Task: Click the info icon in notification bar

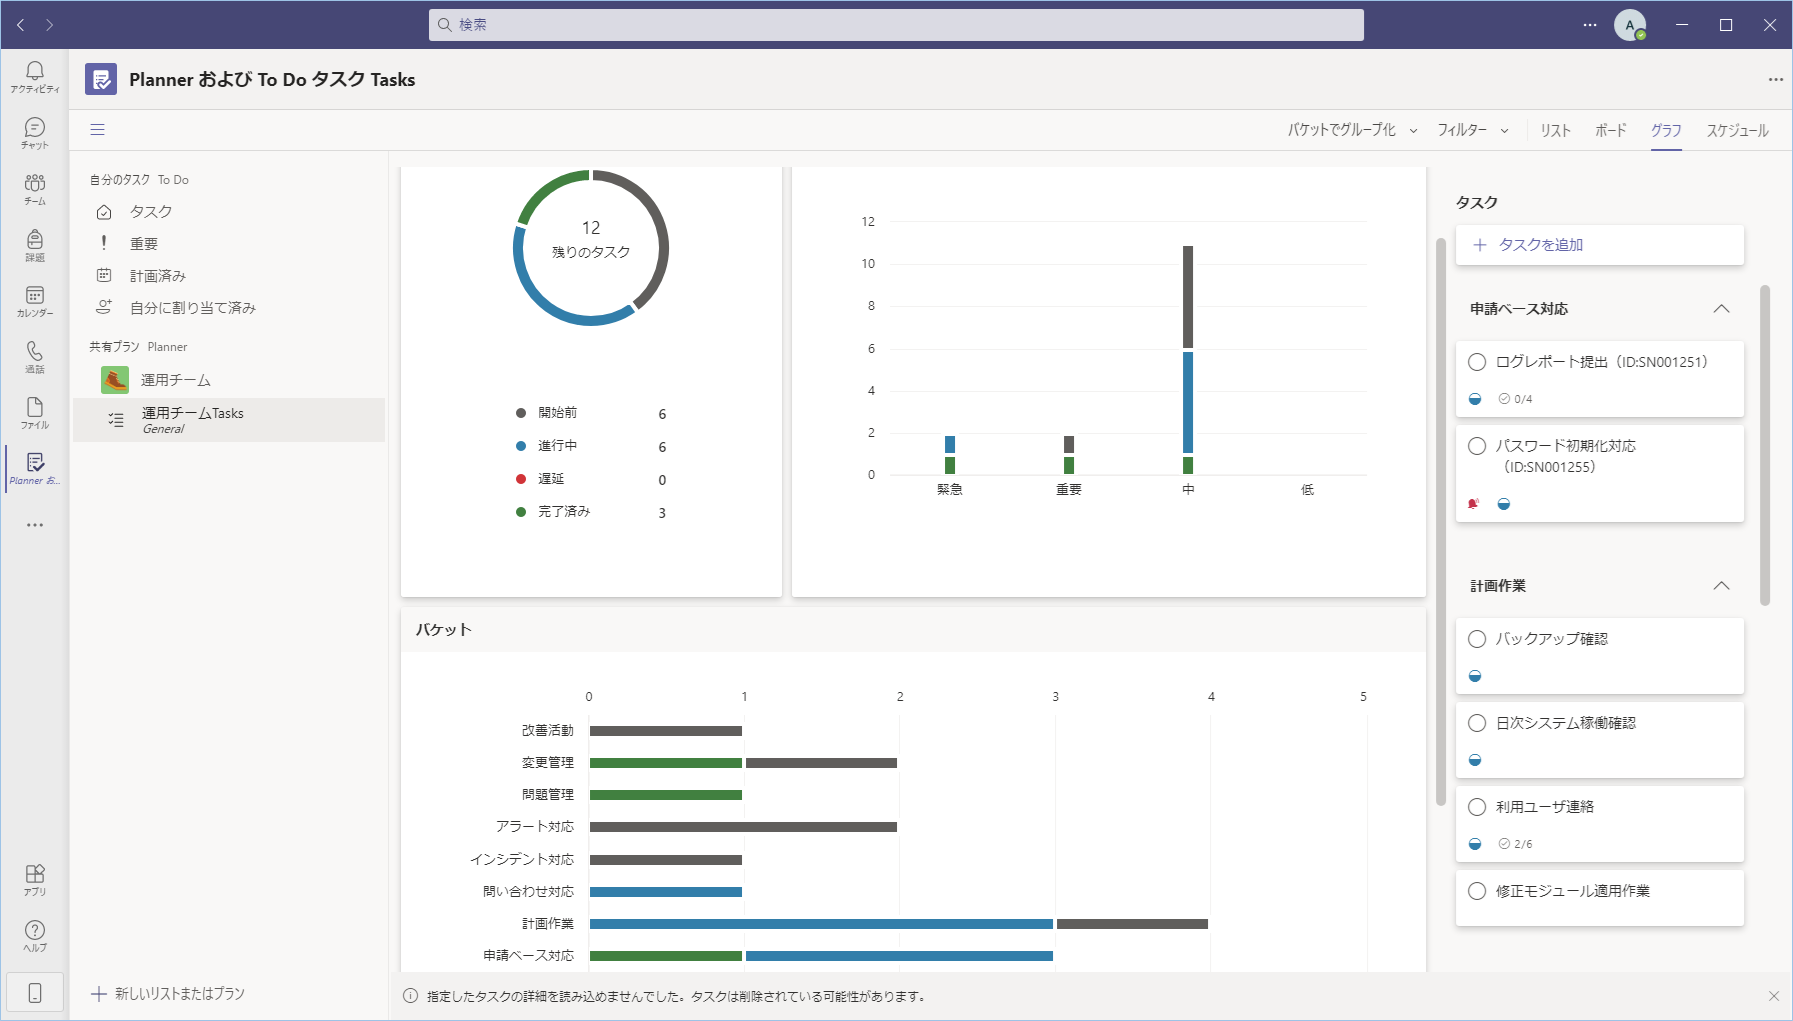Action: tap(410, 996)
